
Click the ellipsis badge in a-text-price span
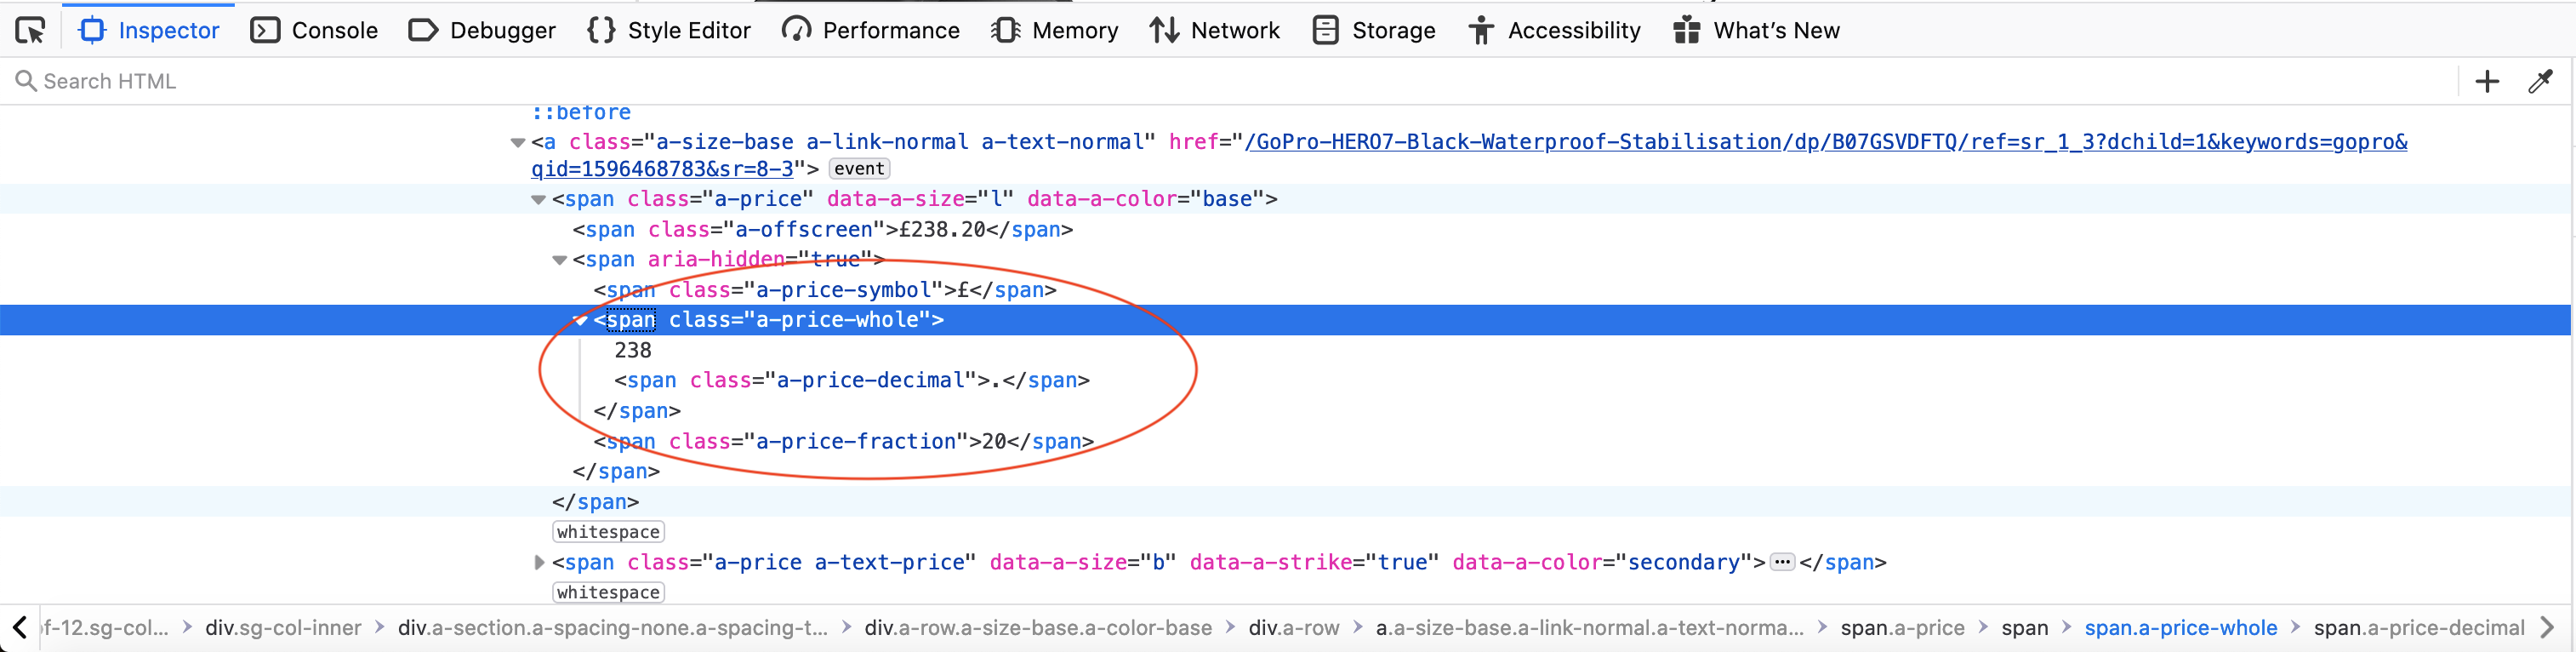point(1782,562)
